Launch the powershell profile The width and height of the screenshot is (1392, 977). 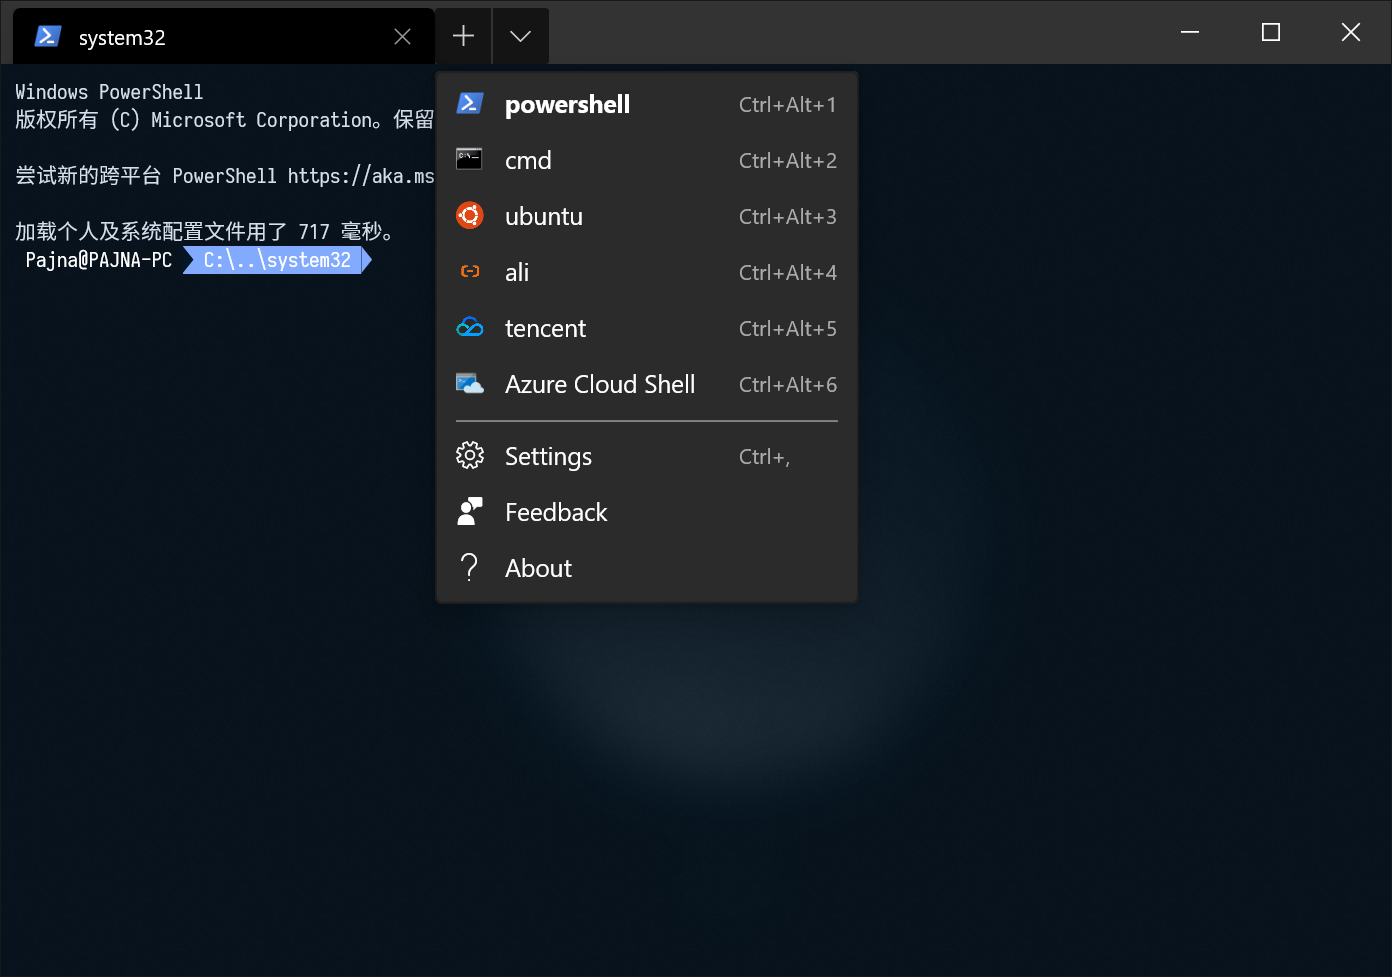[647, 104]
